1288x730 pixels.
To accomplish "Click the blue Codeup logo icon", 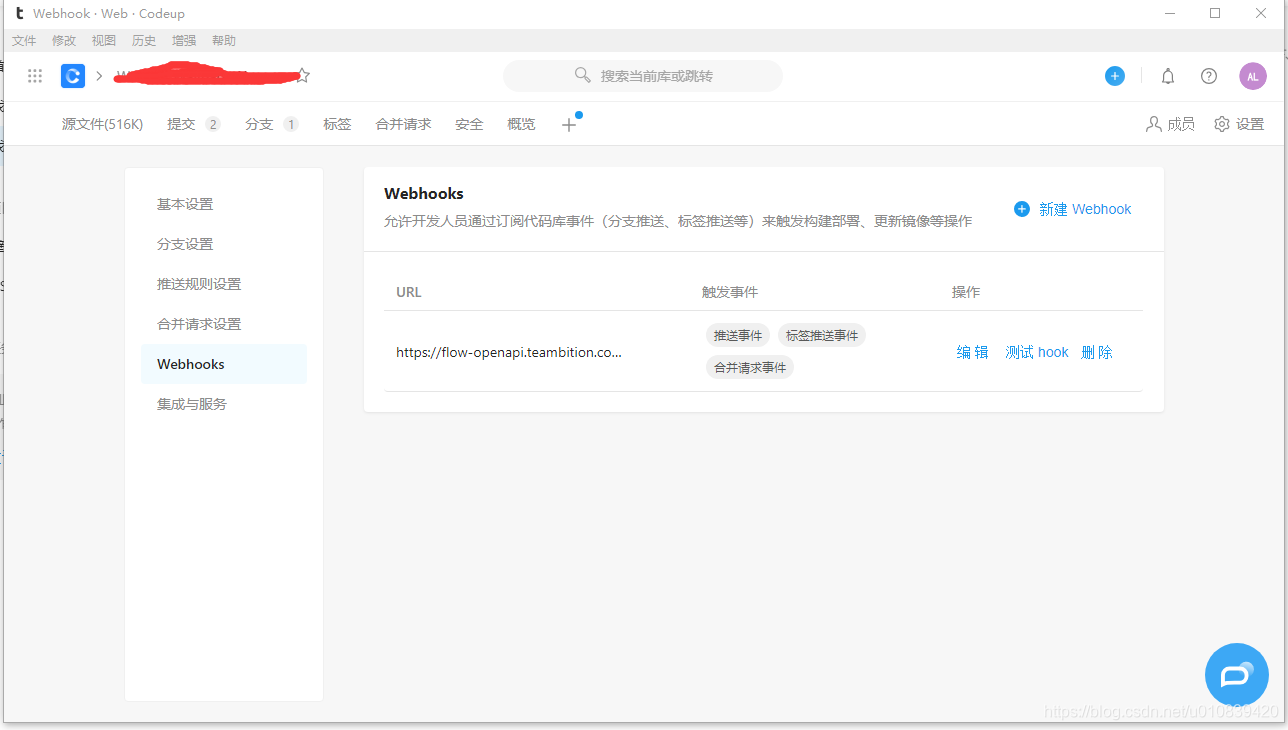I will (73, 76).
